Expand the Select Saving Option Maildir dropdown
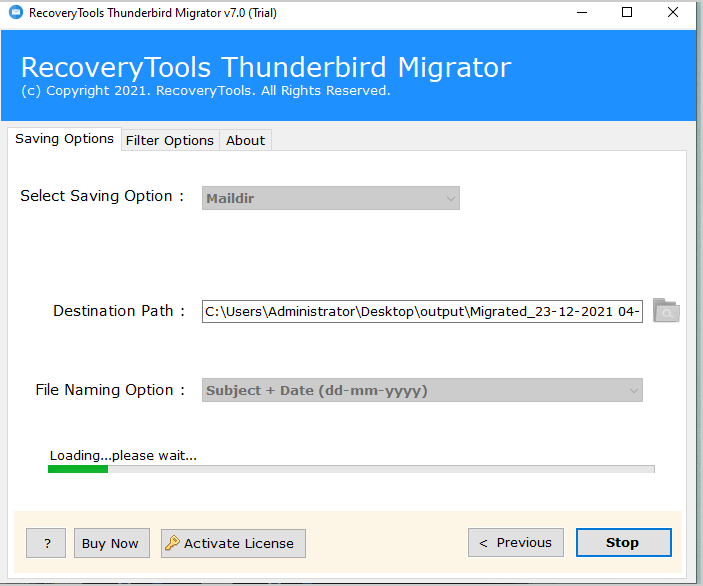 [x=331, y=198]
